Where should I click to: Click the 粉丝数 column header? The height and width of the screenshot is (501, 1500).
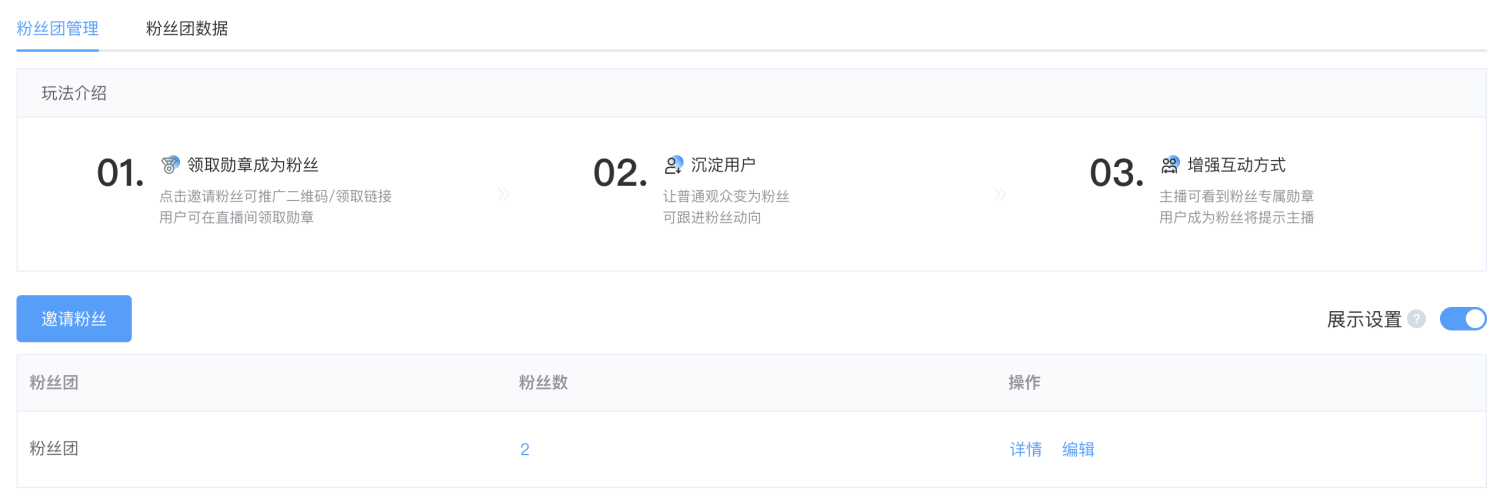click(544, 383)
